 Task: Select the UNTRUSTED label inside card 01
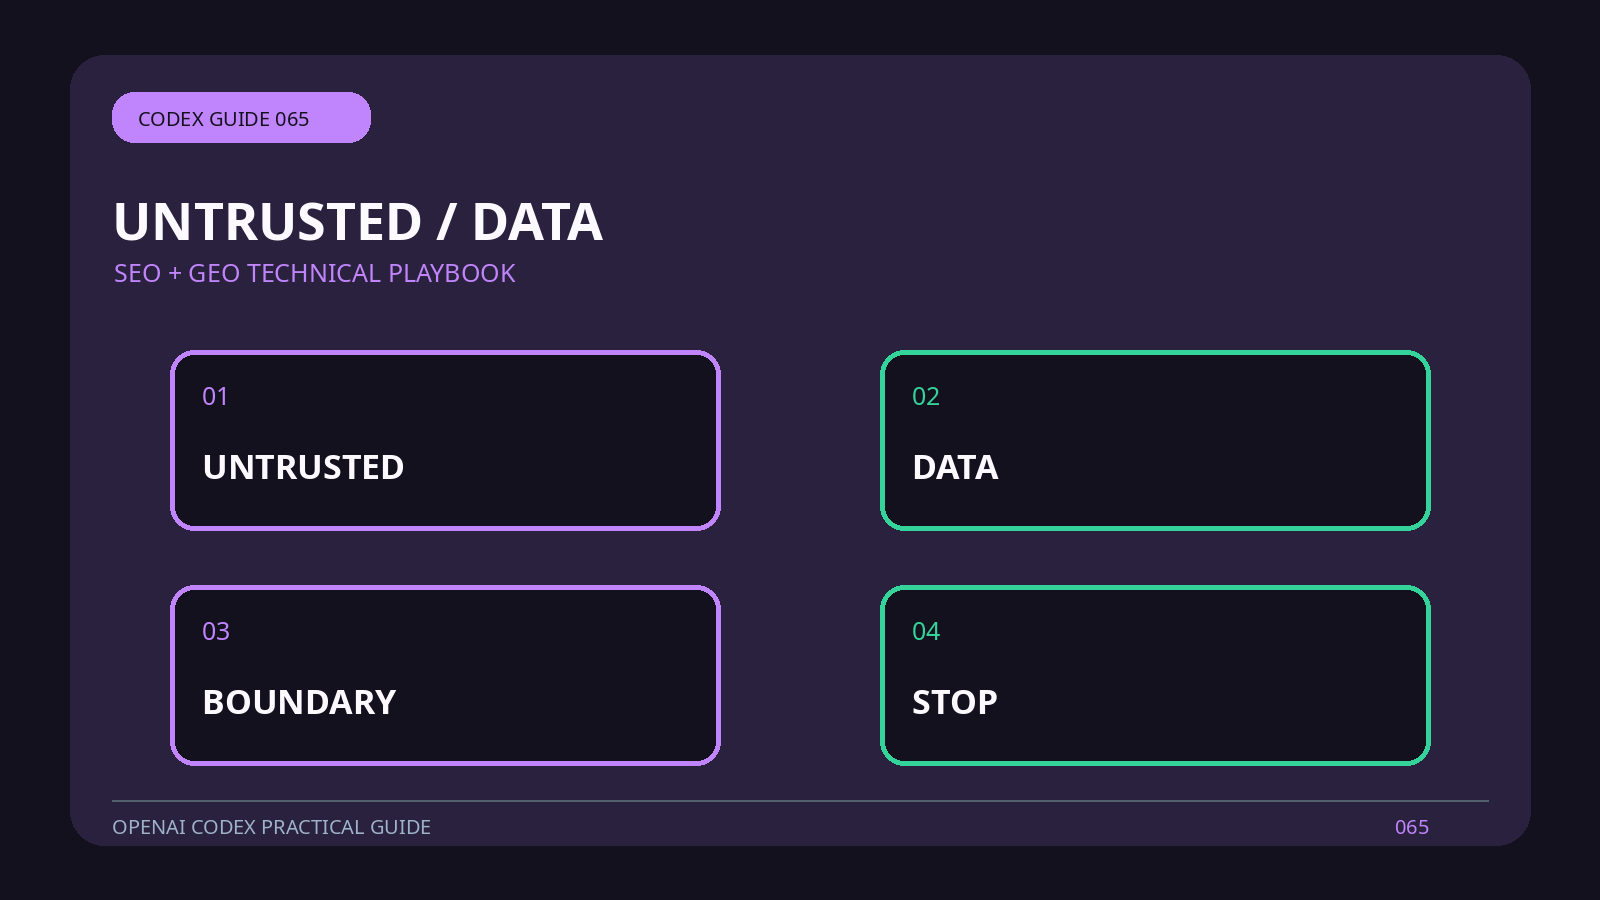click(303, 467)
